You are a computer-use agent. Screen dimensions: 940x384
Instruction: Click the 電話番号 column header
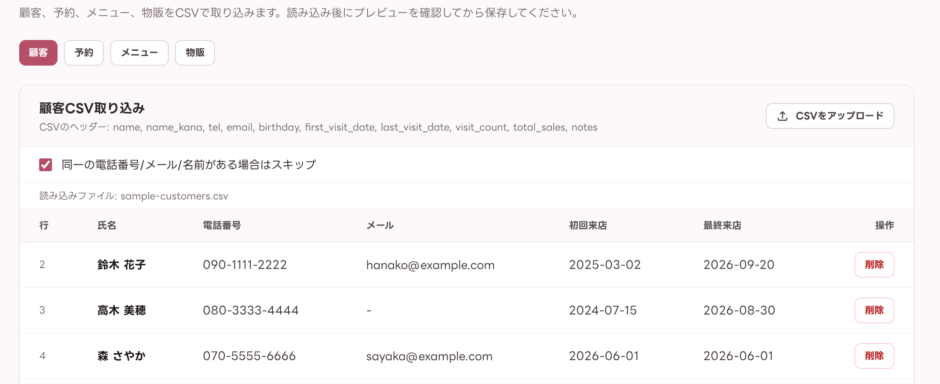[222, 226]
